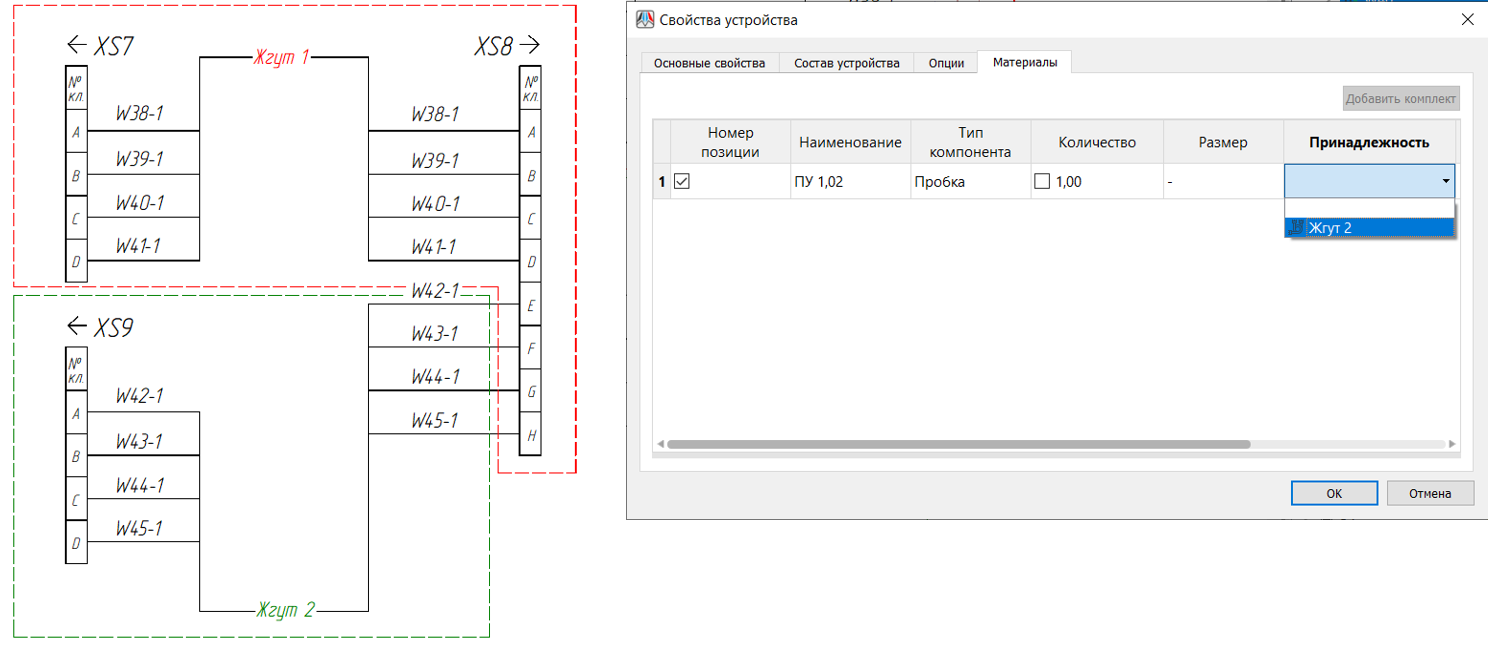Open the Принадлежность dropdown arrow
This screenshot has height=651, width=1488.
pos(1445,182)
